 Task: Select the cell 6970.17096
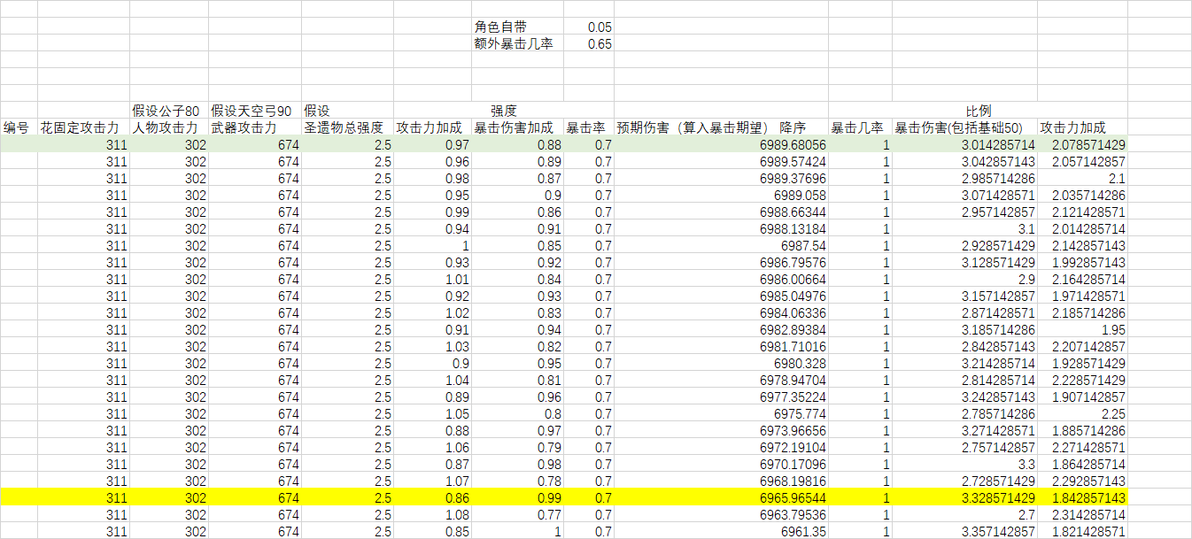pos(721,463)
